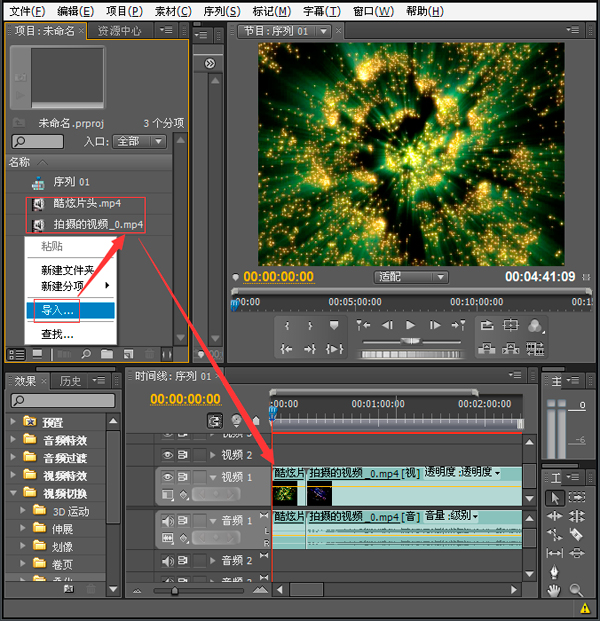Image resolution: width=600 pixels, height=621 pixels.
Task: Expand the 音频特效 effects folder
Action: [x=13, y=439]
